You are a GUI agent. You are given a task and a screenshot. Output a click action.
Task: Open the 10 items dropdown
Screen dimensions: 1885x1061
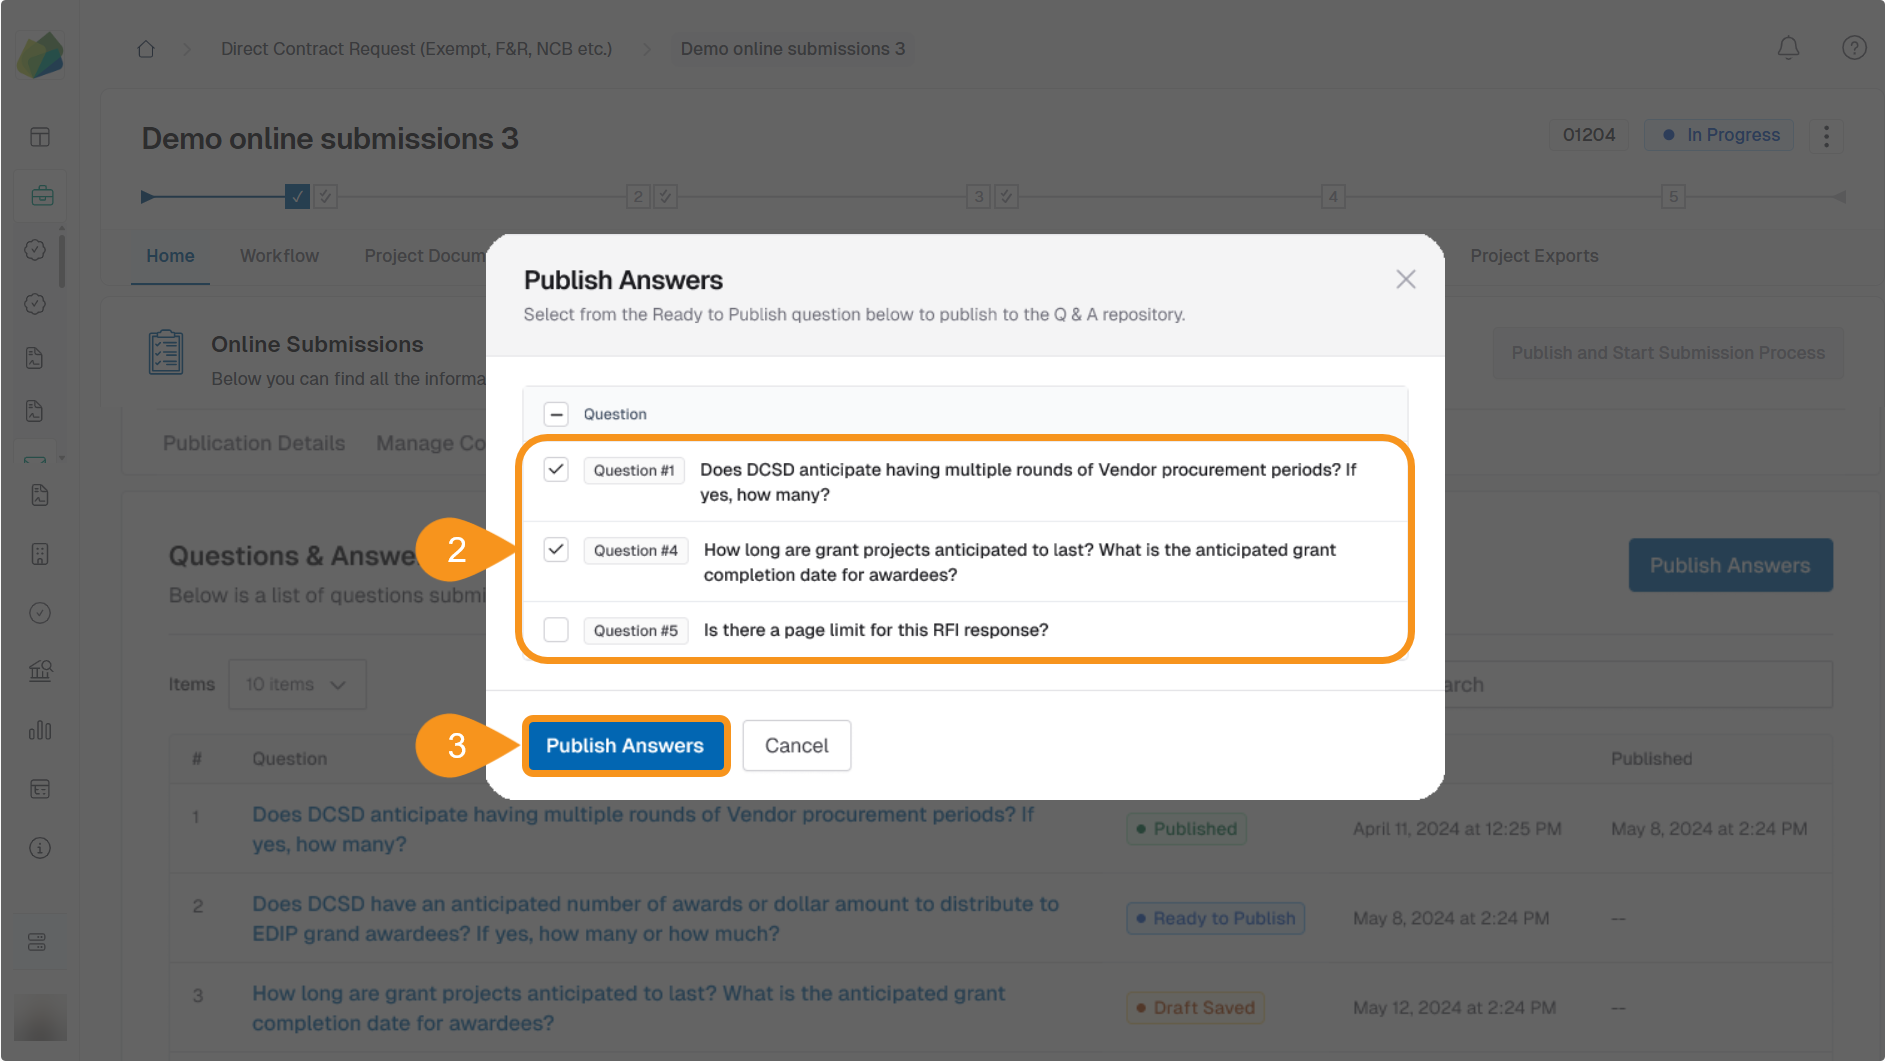click(x=296, y=684)
